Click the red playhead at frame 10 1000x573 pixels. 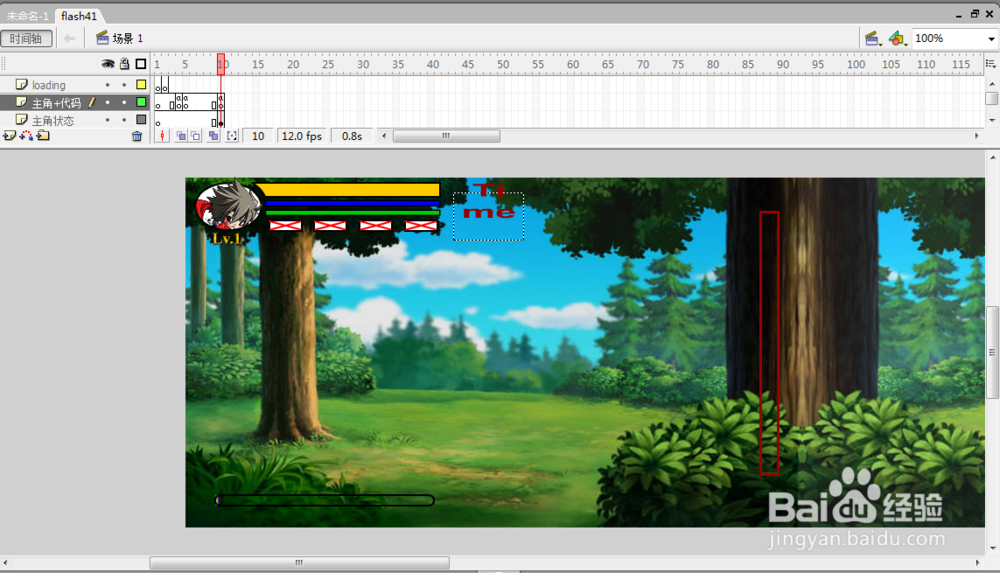pos(221,64)
